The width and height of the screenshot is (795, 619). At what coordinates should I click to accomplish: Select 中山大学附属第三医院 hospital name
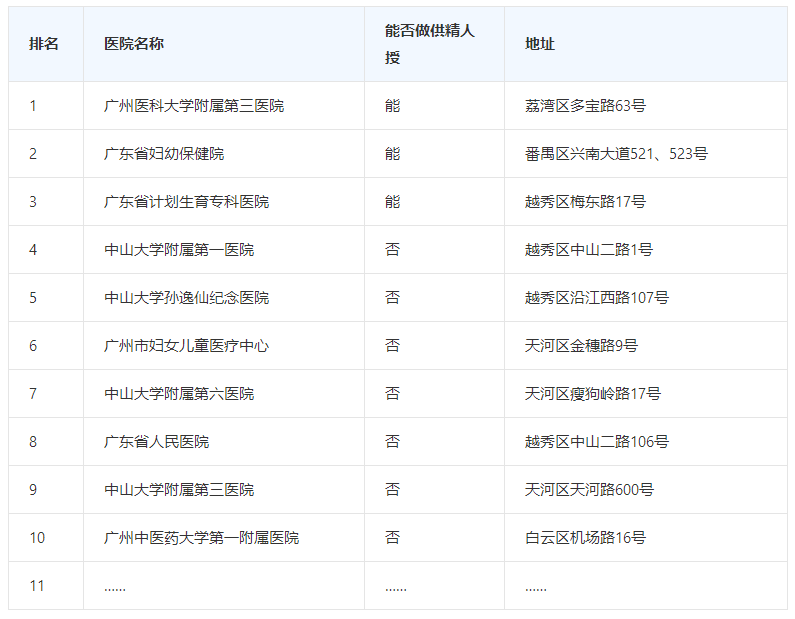179,490
